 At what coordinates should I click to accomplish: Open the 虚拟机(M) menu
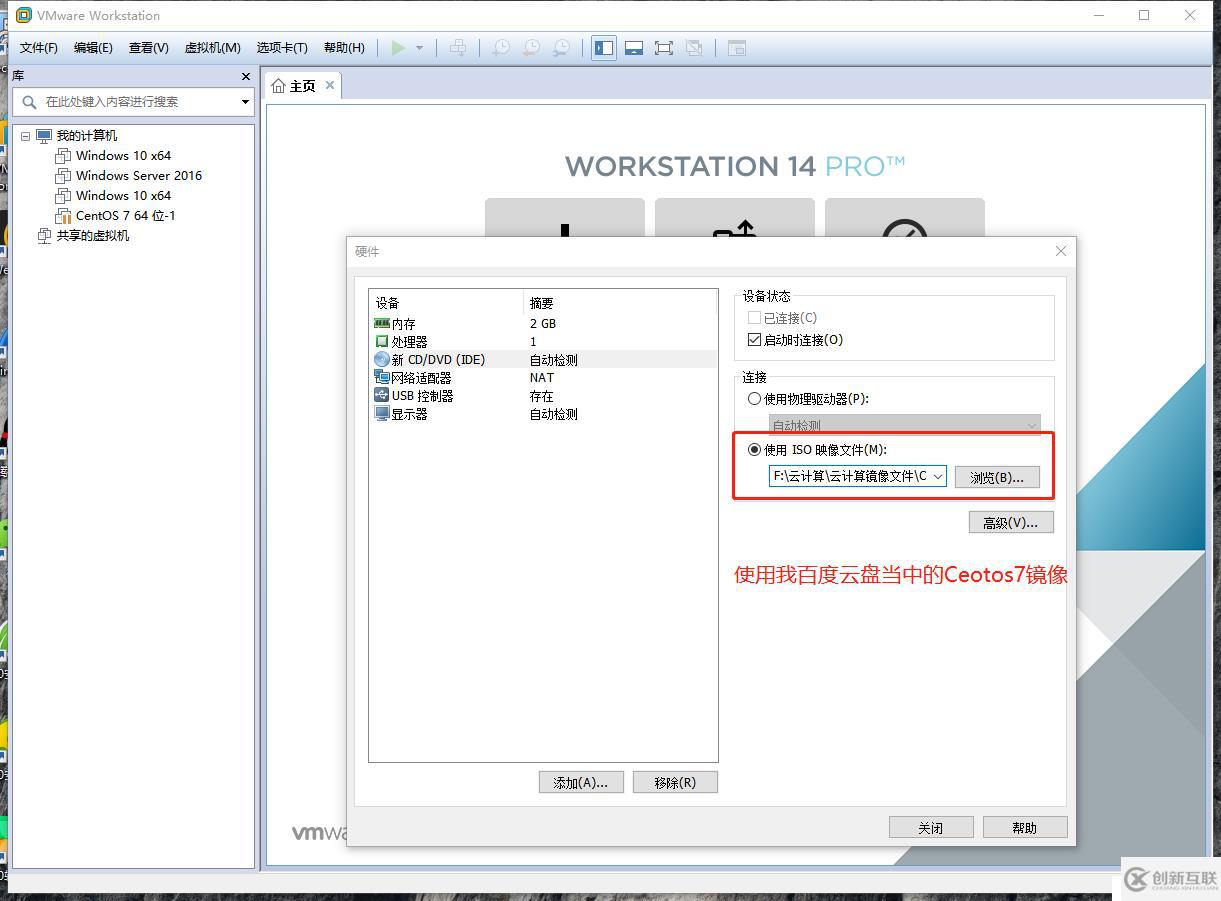click(x=213, y=48)
